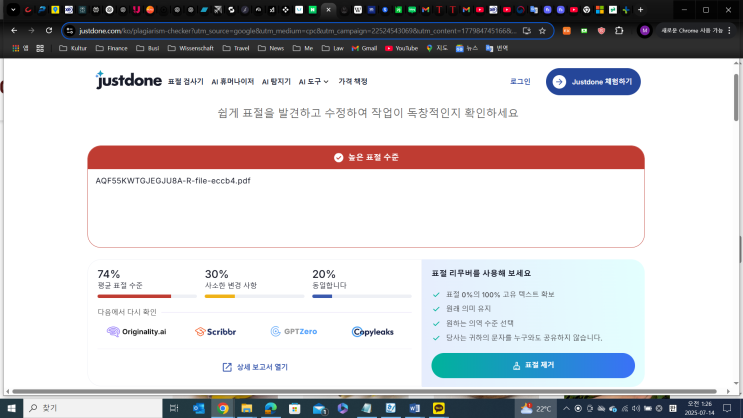
Task: Click the vertical page scrollbar
Action: click(x=736, y=97)
